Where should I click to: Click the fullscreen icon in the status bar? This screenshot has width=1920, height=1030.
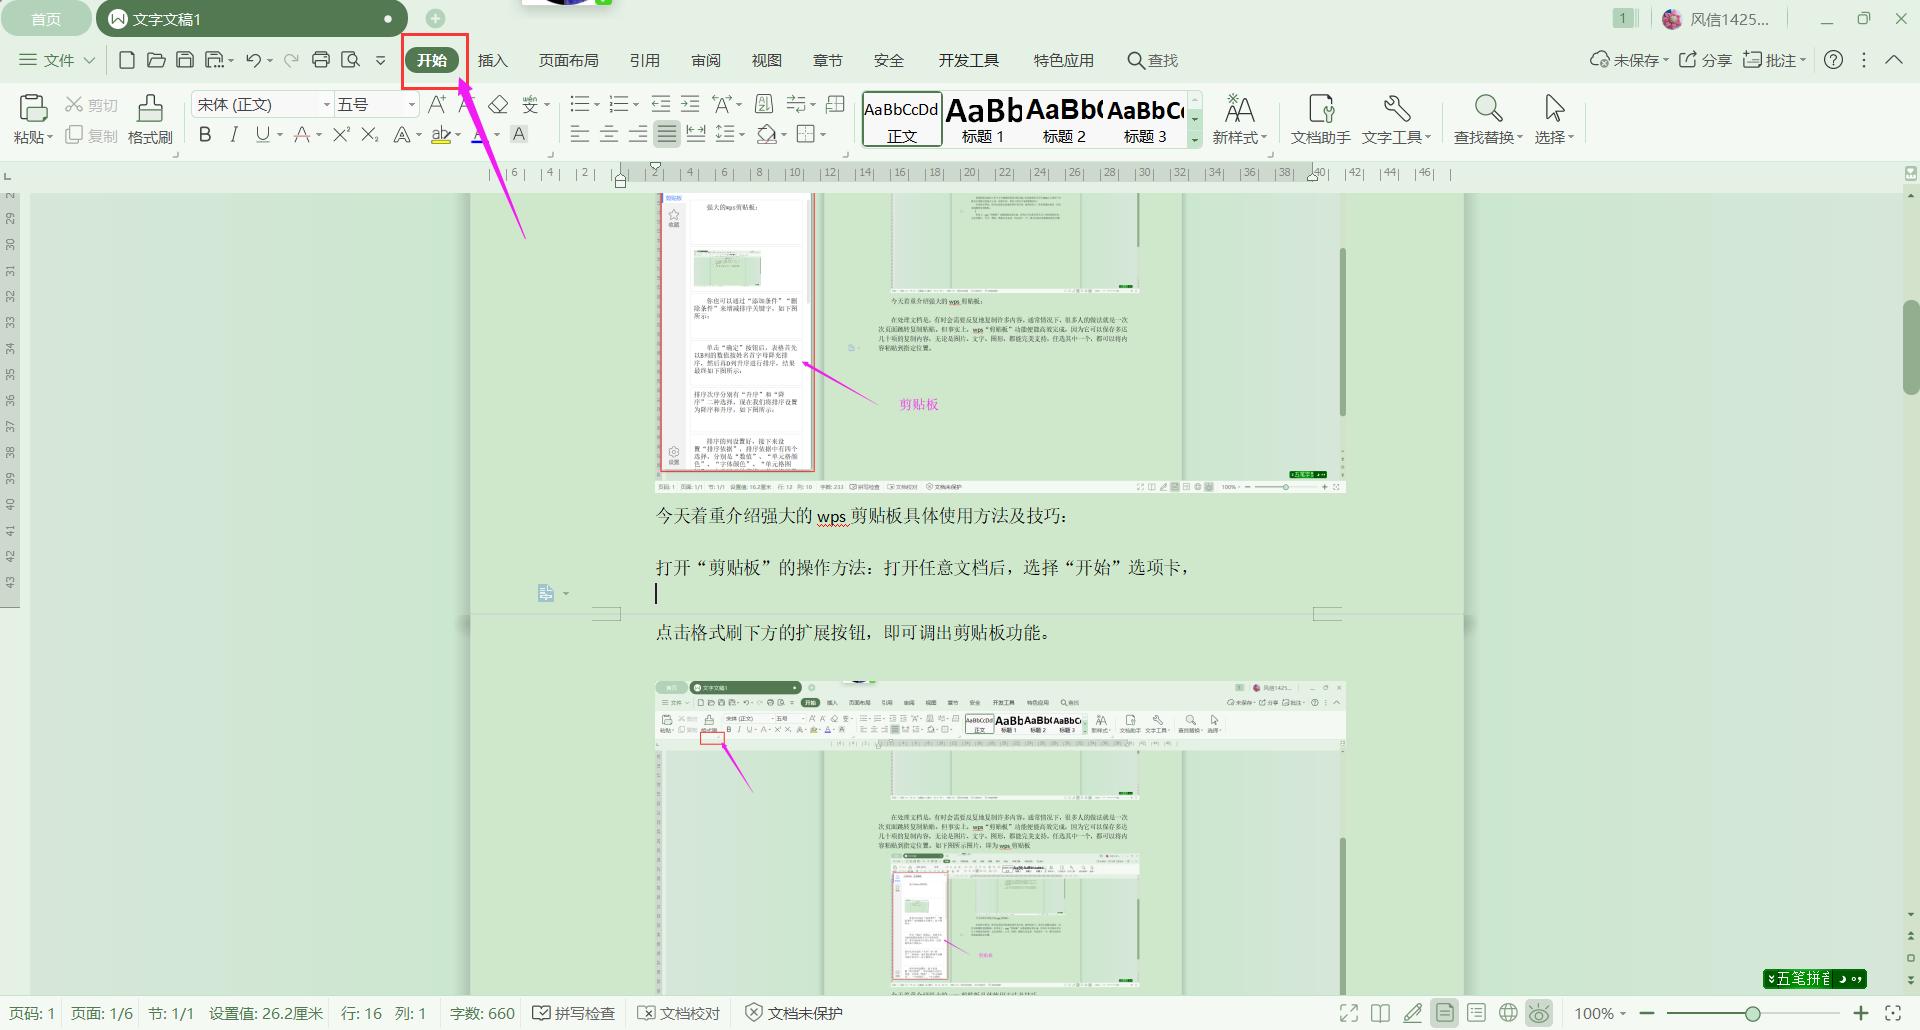click(x=1348, y=1013)
